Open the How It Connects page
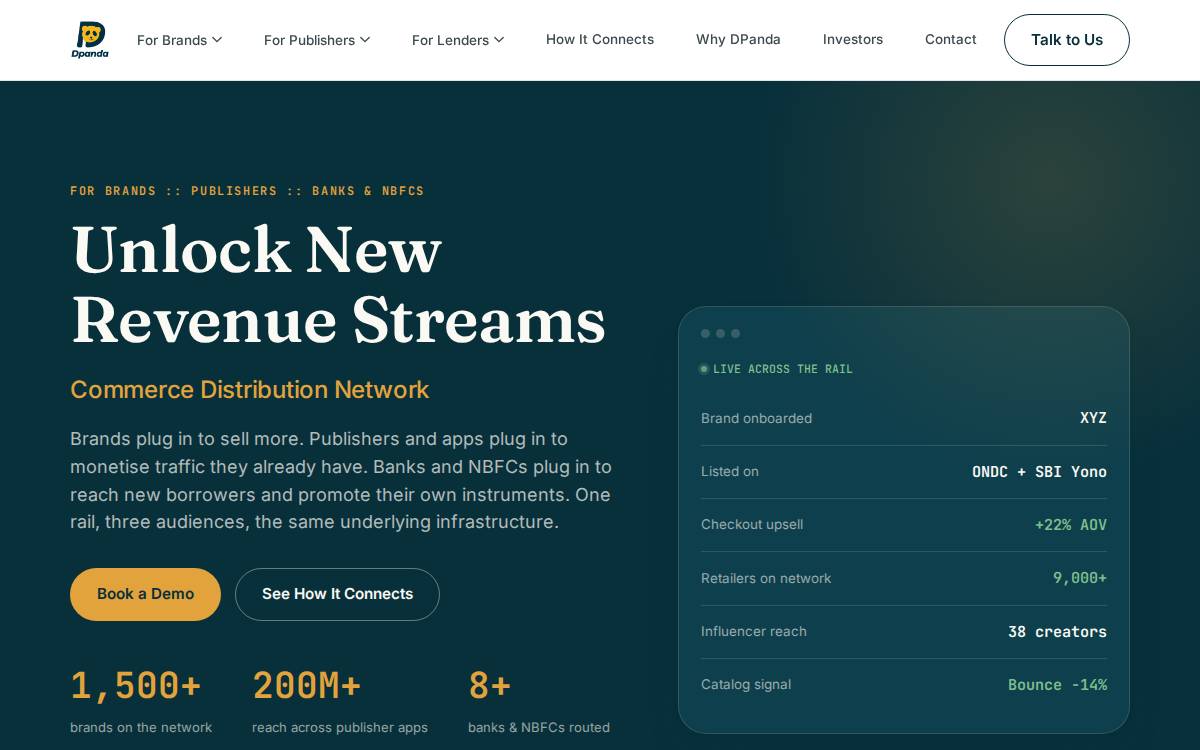The height and width of the screenshot is (750, 1200). tap(600, 39)
